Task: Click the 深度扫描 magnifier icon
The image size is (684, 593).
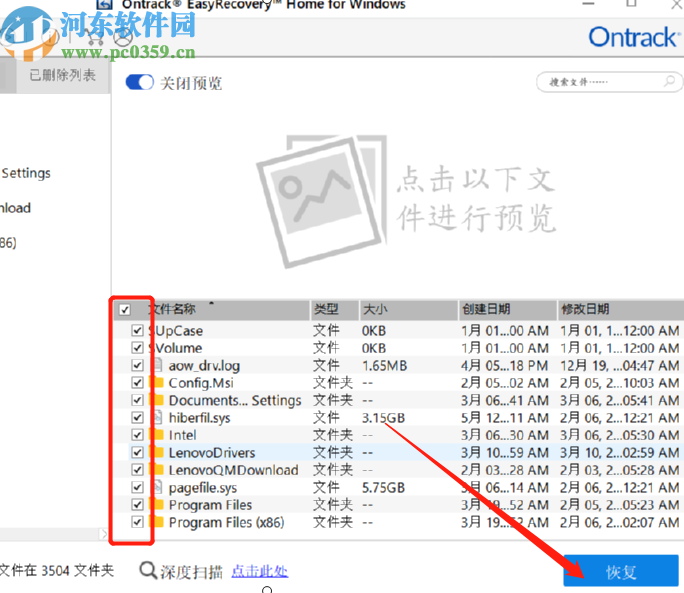Action: 148,570
